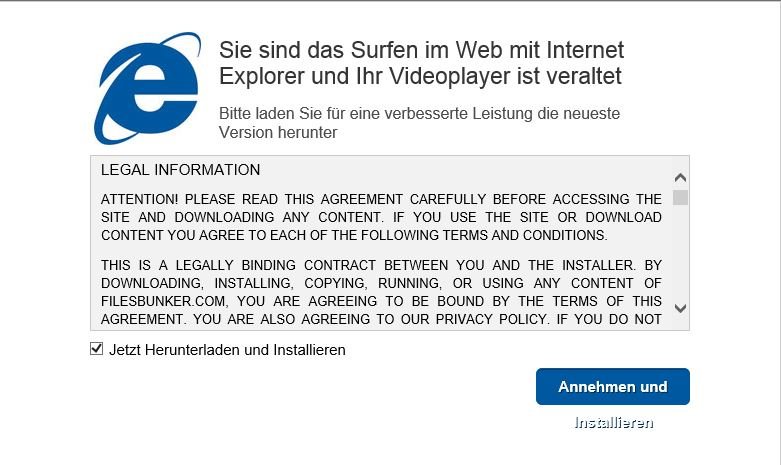Click the scrollbar track below the thumb
The image size is (781, 465).
click(x=680, y=253)
